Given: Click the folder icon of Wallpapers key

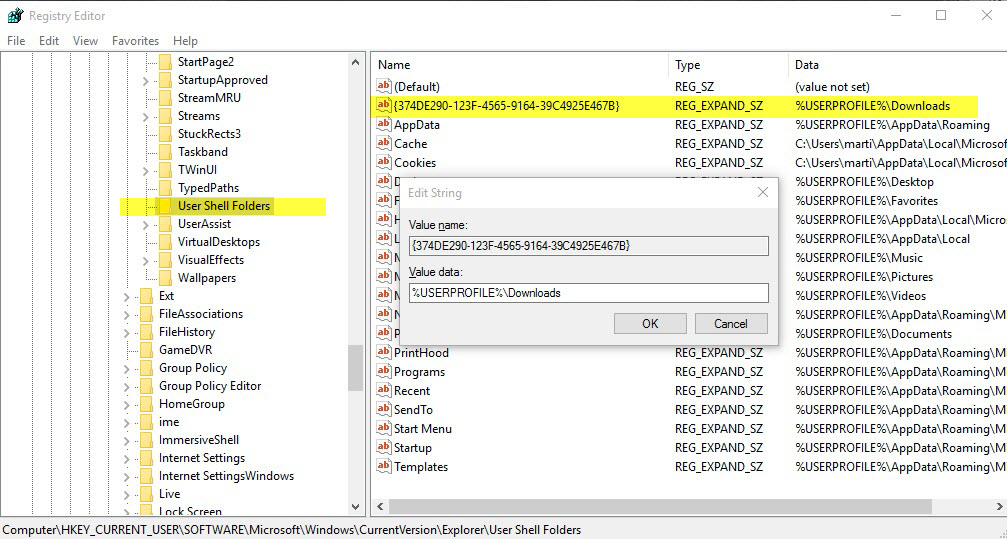Looking at the screenshot, I should tap(166, 278).
